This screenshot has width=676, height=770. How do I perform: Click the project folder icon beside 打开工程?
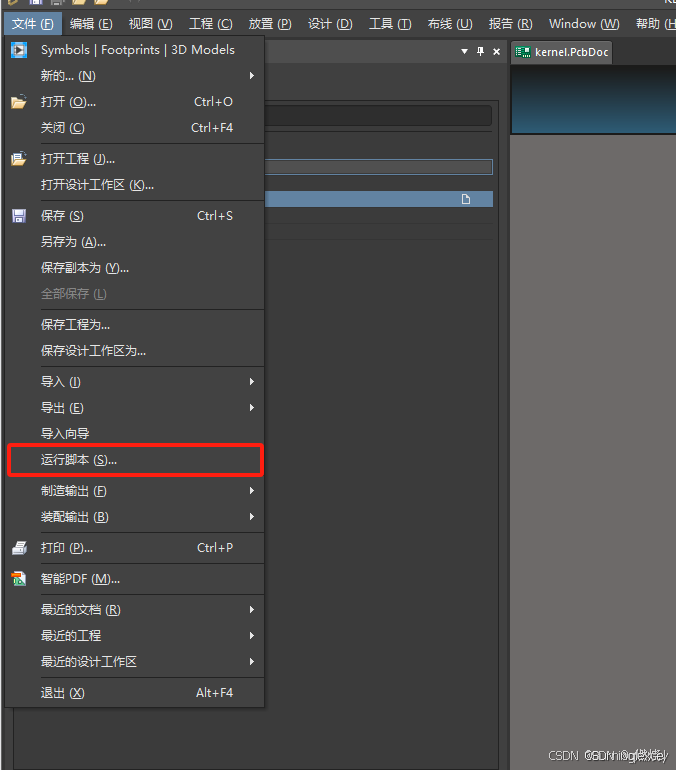19,159
